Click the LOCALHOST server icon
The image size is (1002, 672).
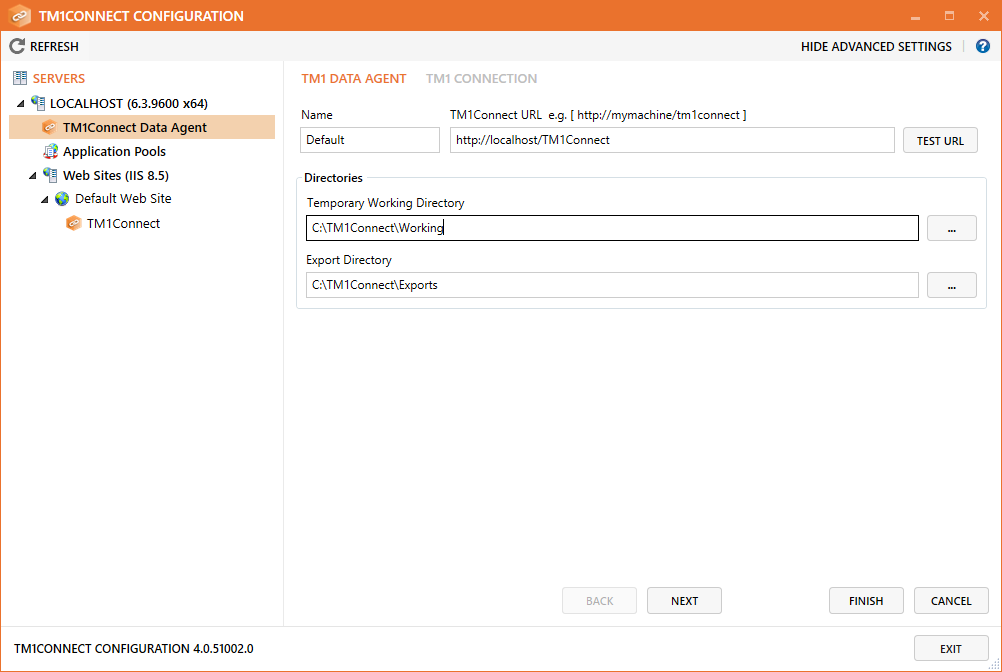38,103
